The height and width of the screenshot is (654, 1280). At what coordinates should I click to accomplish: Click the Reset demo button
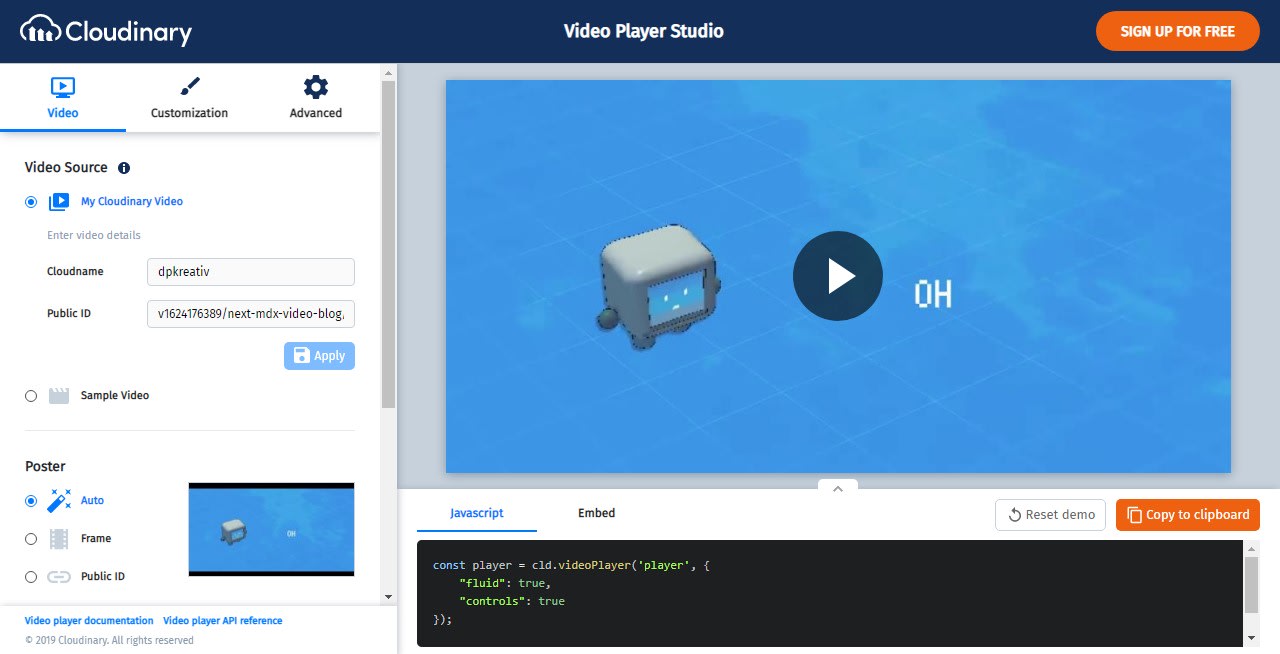(x=1050, y=515)
